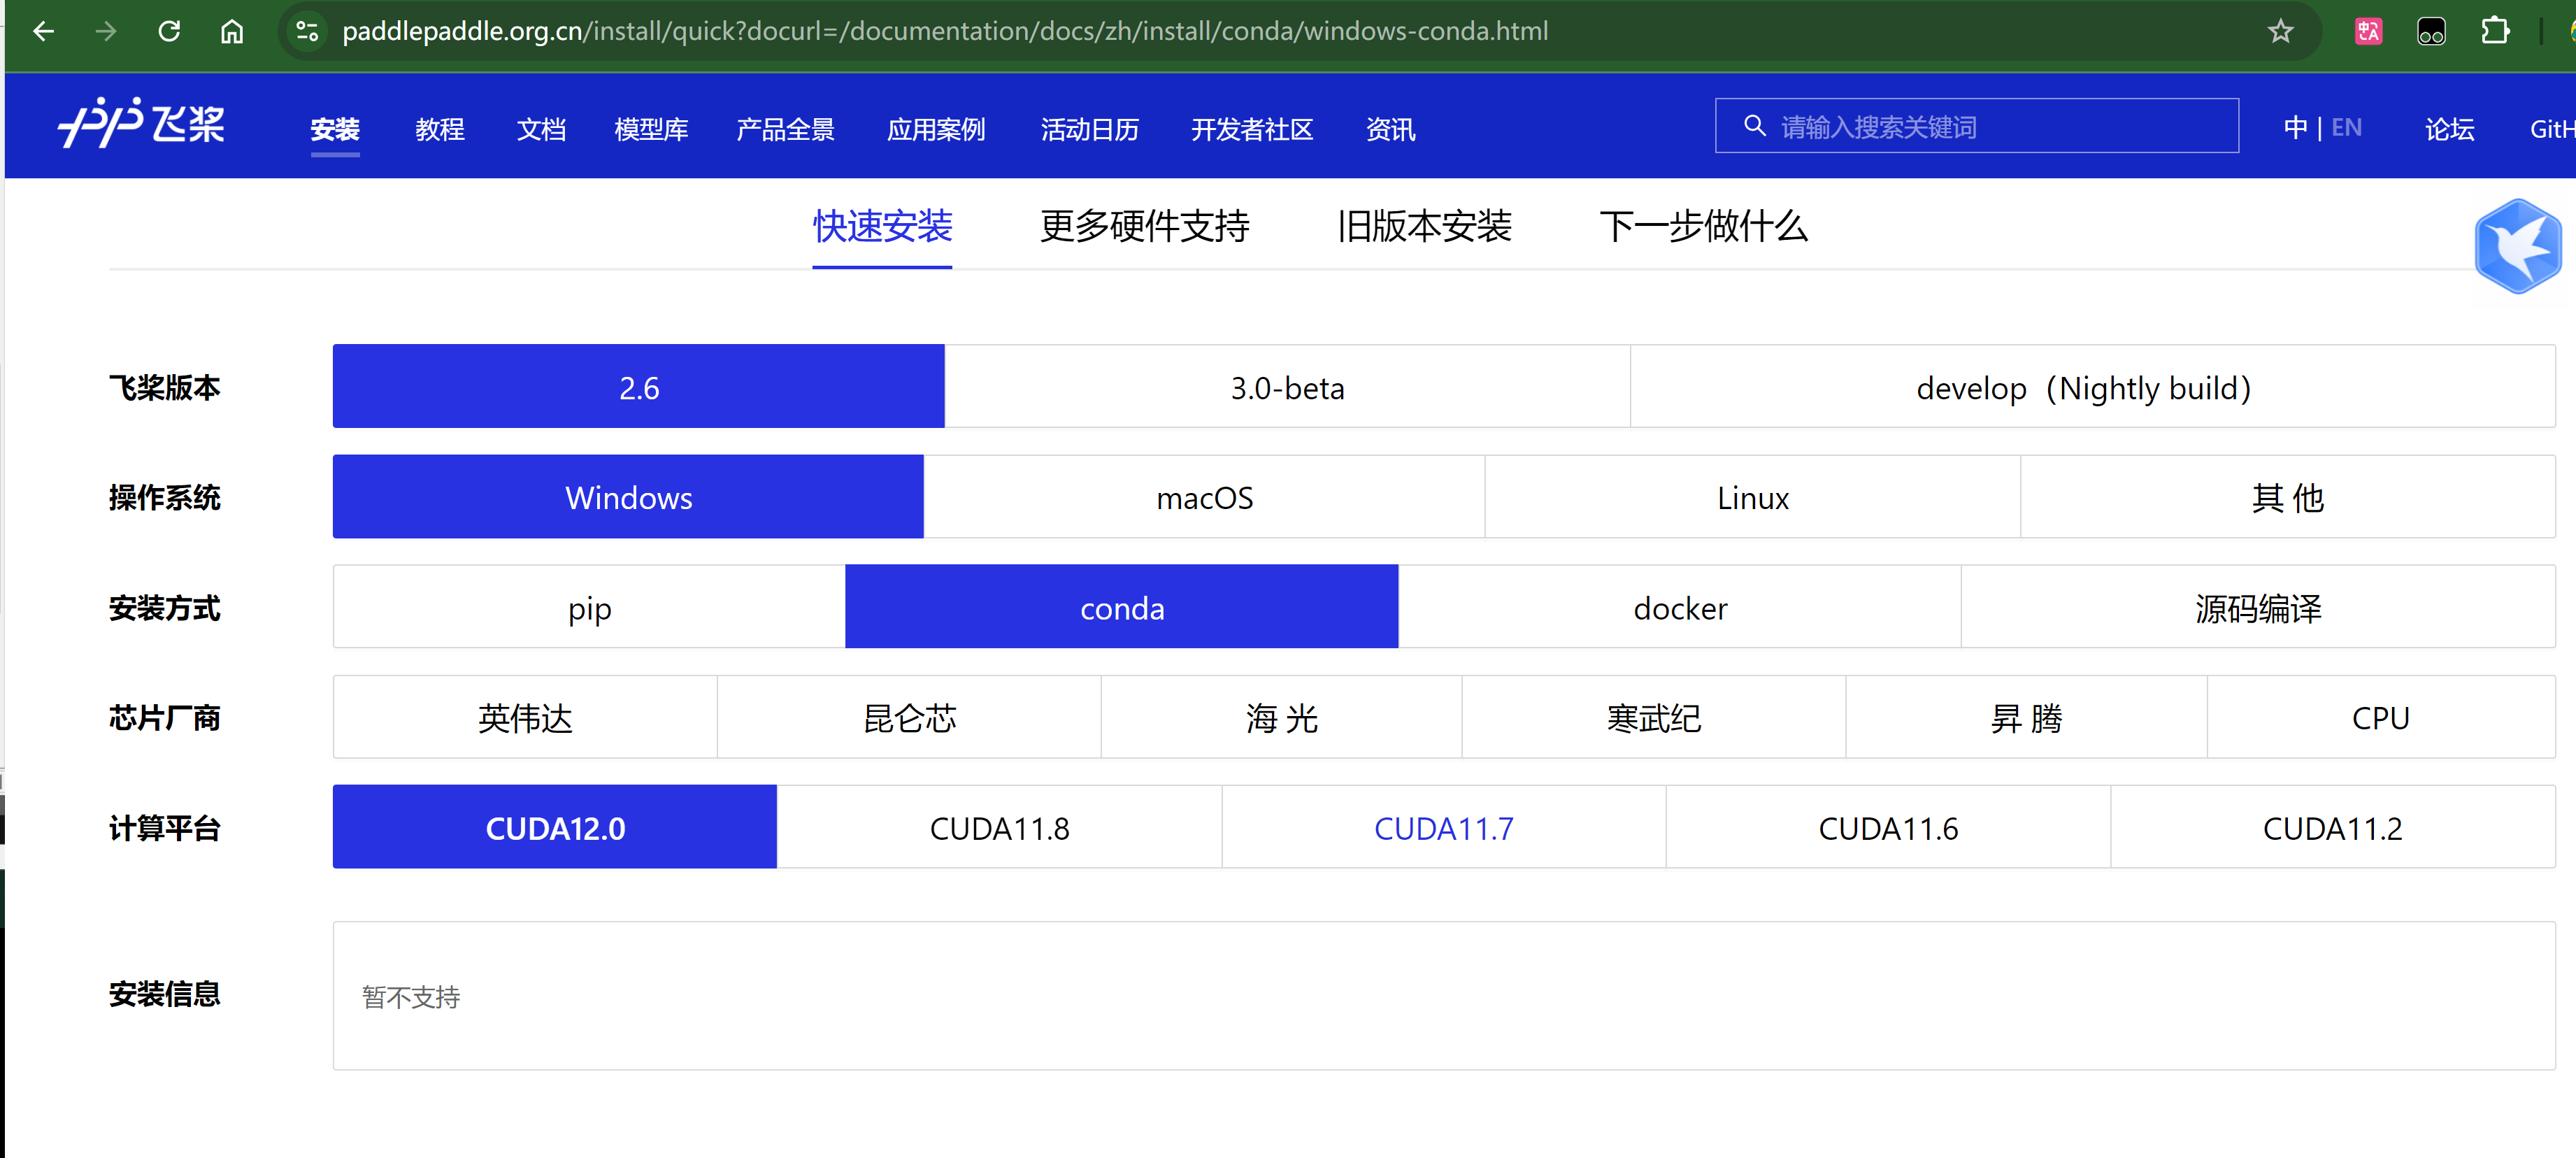Image resolution: width=2576 pixels, height=1158 pixels.
Task: Reload the page with refresh icon
Action: point(169,31)
